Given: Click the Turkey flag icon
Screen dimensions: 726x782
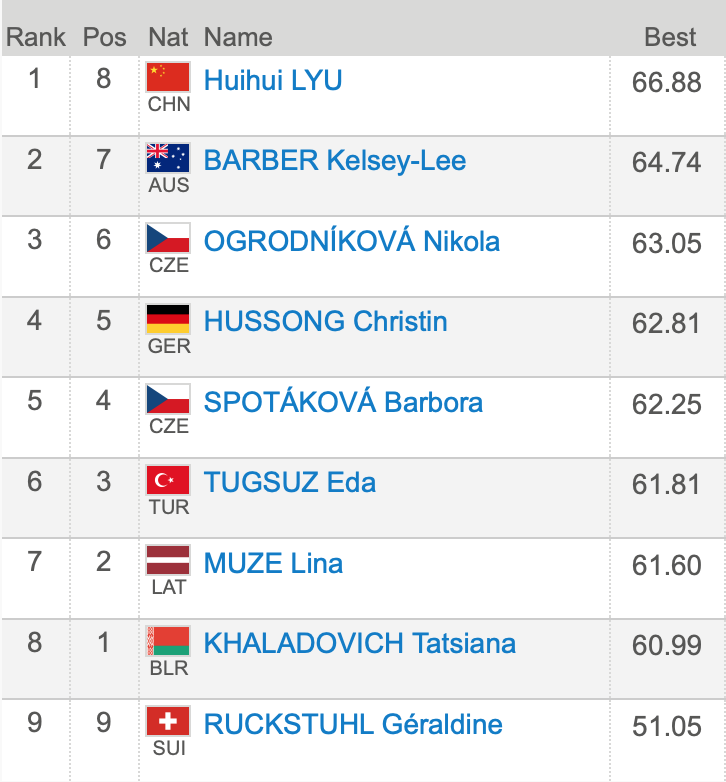Looking at the screenshot, I should (168, 480).
